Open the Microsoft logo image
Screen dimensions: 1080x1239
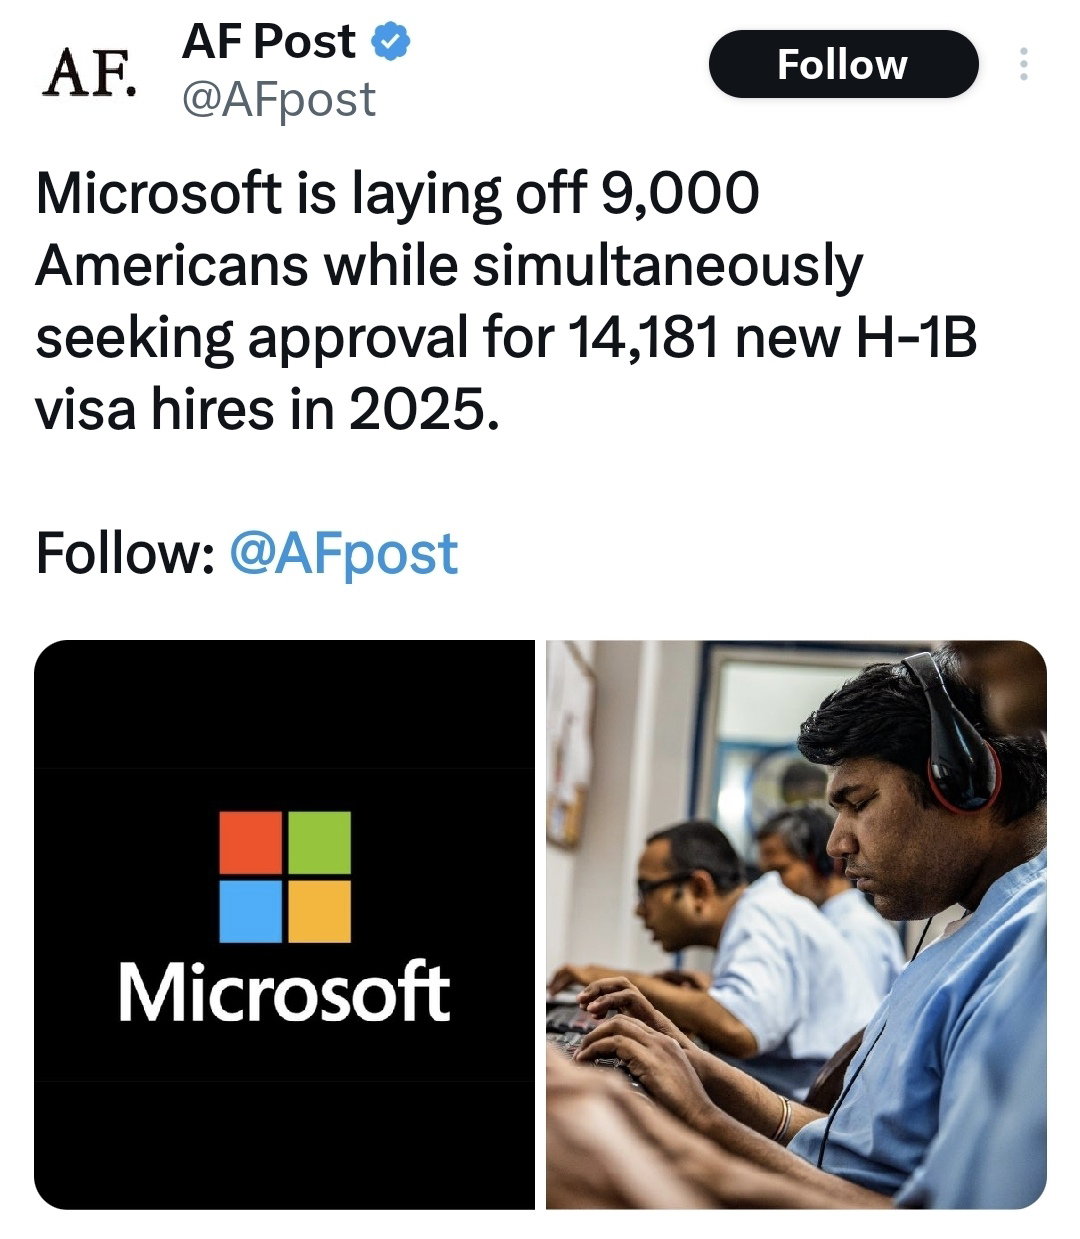[285, 925]
